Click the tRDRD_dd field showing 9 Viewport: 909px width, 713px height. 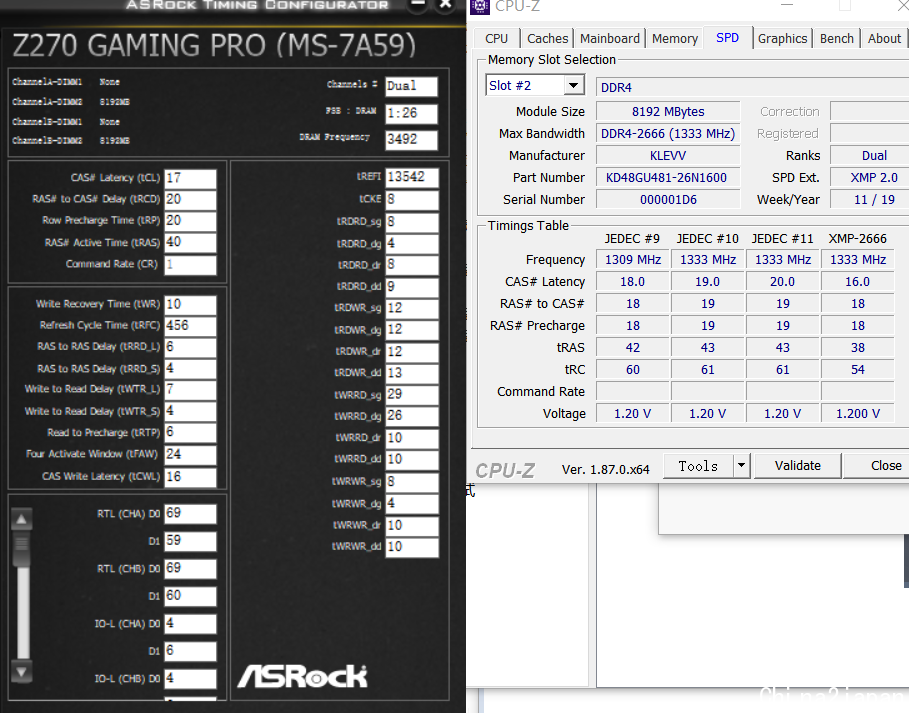(x=412, y=287)
